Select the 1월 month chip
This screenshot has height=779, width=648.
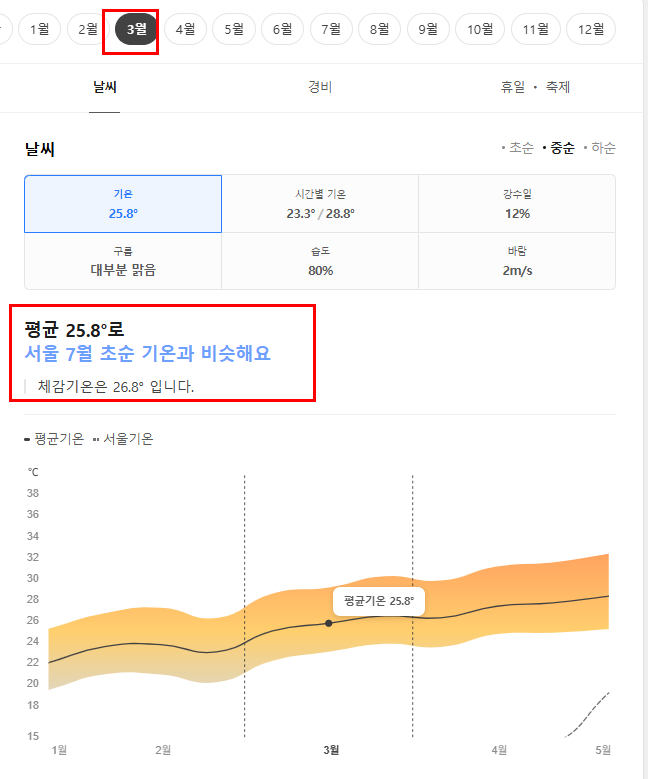click(40, 29)
